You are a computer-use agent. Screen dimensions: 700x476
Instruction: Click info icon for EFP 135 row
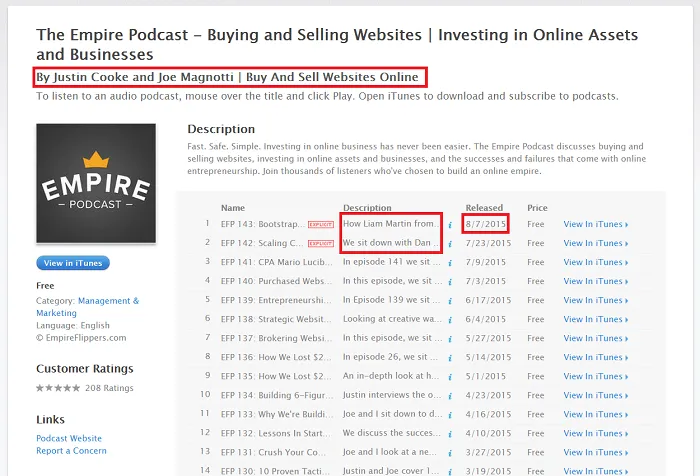point(450,377)
